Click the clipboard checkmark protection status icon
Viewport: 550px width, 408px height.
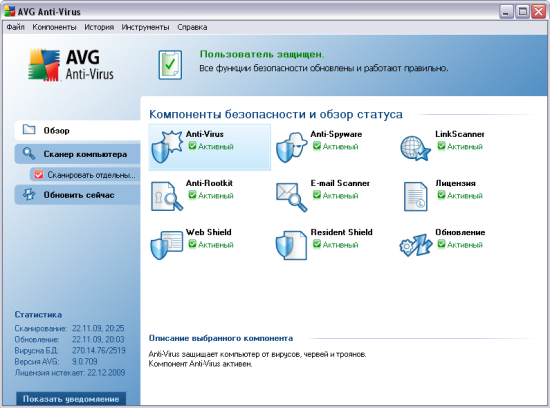pyautogui.click(x=170, y=65)
